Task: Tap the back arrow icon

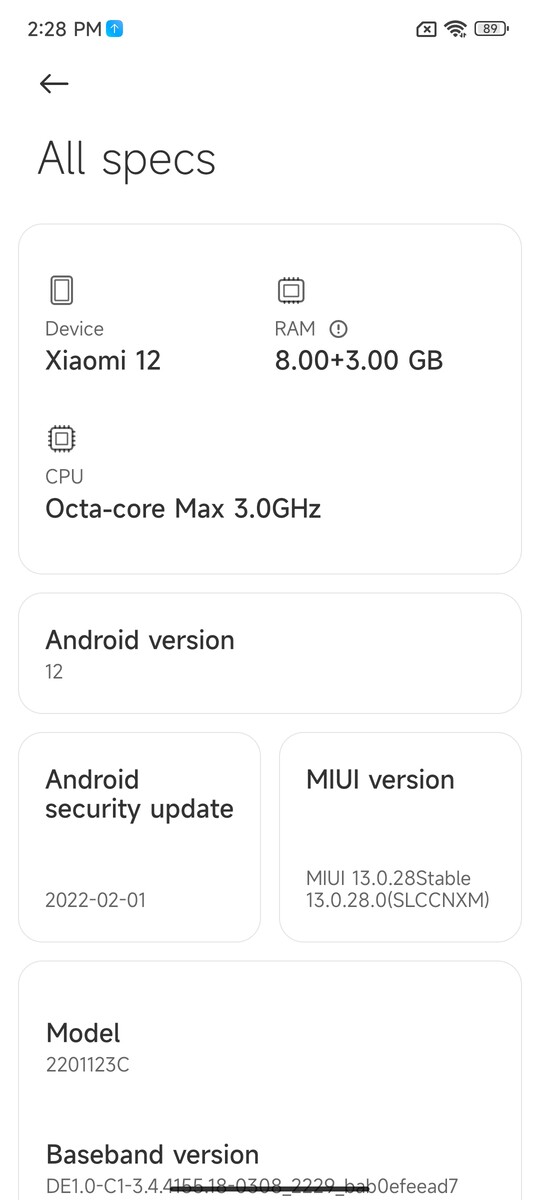Action: (54, 84)
